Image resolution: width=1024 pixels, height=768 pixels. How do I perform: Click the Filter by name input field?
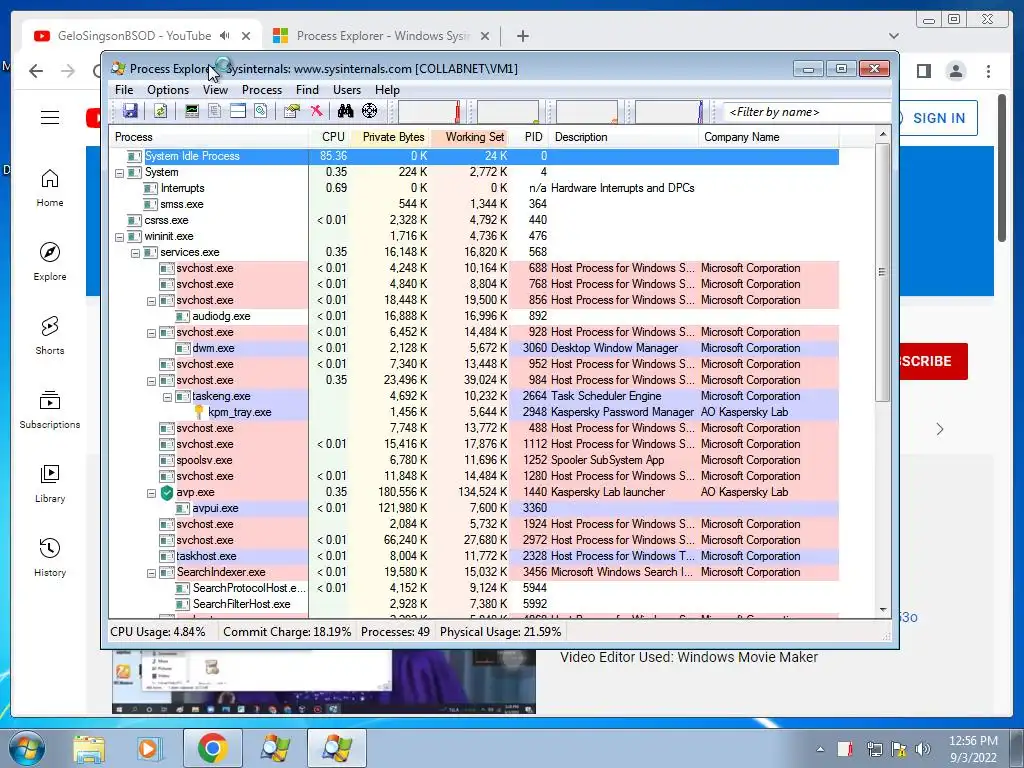point(807,112)
